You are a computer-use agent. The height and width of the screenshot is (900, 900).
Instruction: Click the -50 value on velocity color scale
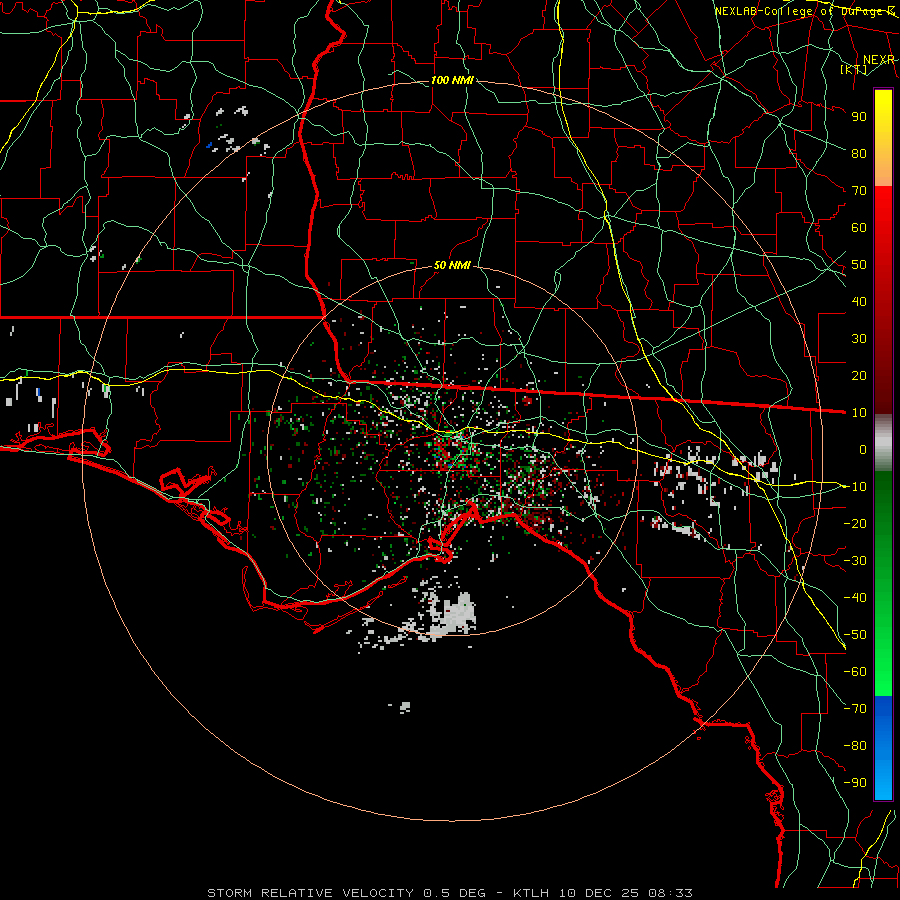(855, 635)
